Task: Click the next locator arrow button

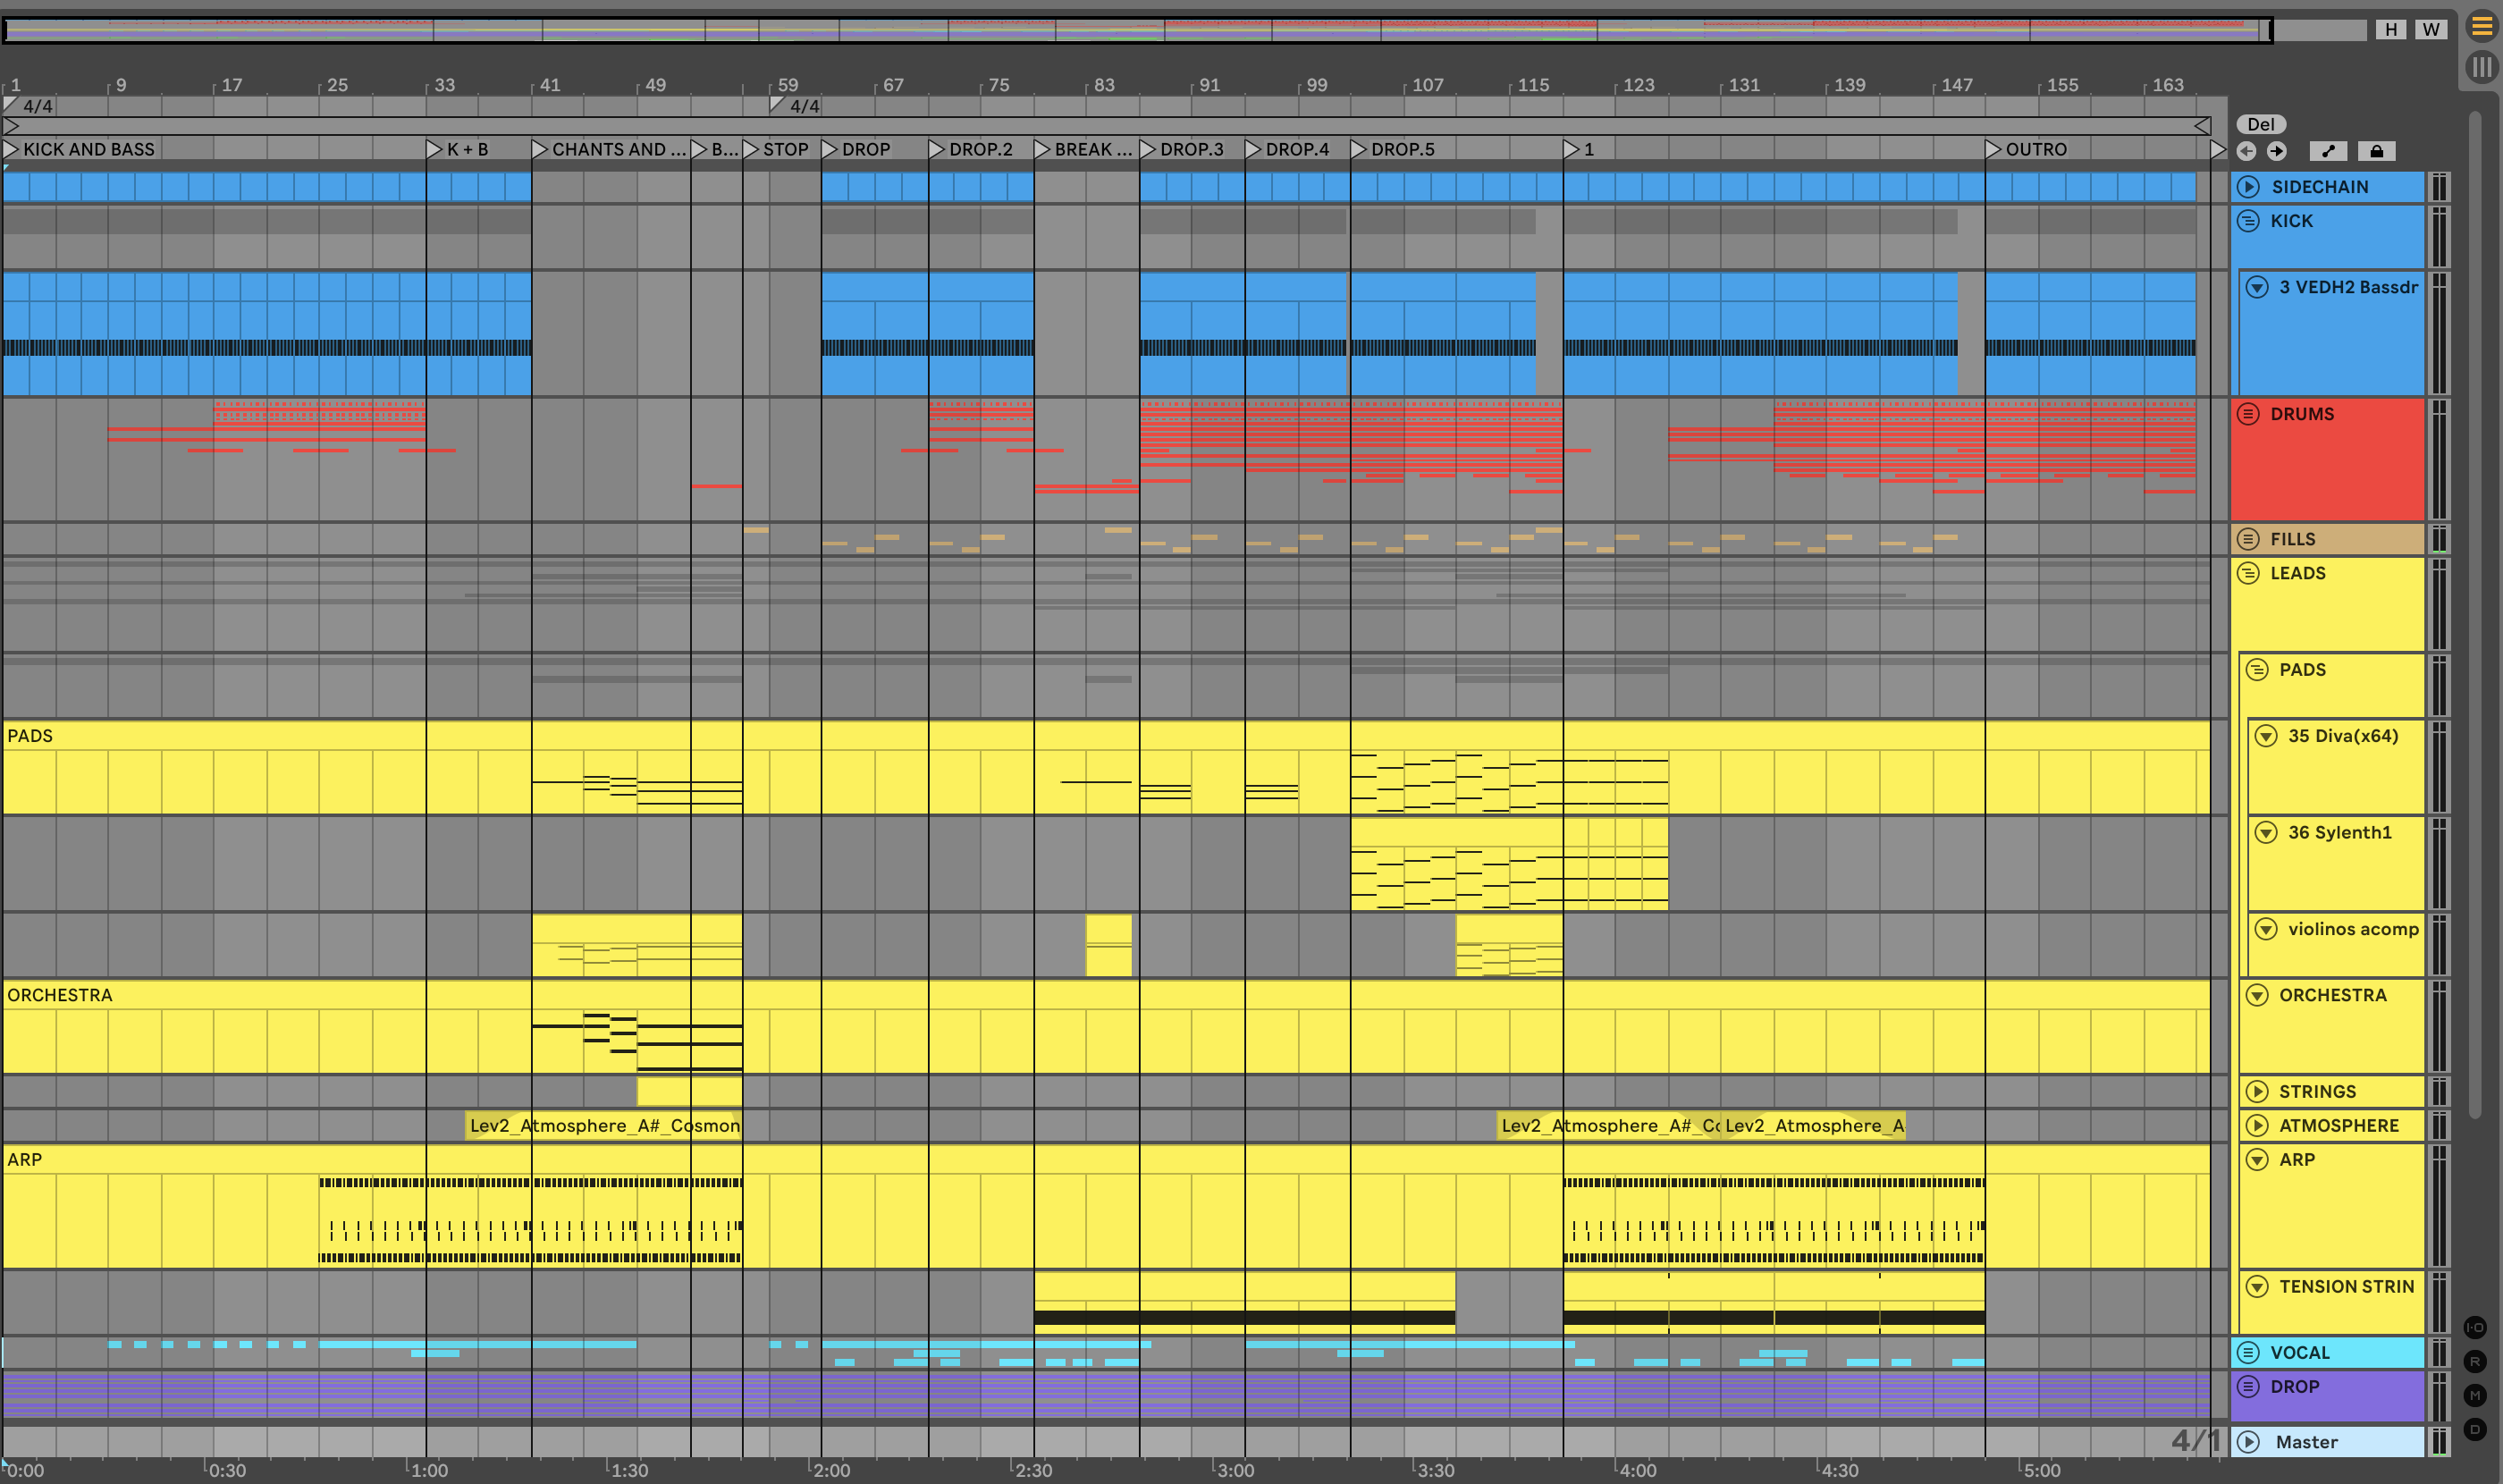Action: tap(2277, 151)
